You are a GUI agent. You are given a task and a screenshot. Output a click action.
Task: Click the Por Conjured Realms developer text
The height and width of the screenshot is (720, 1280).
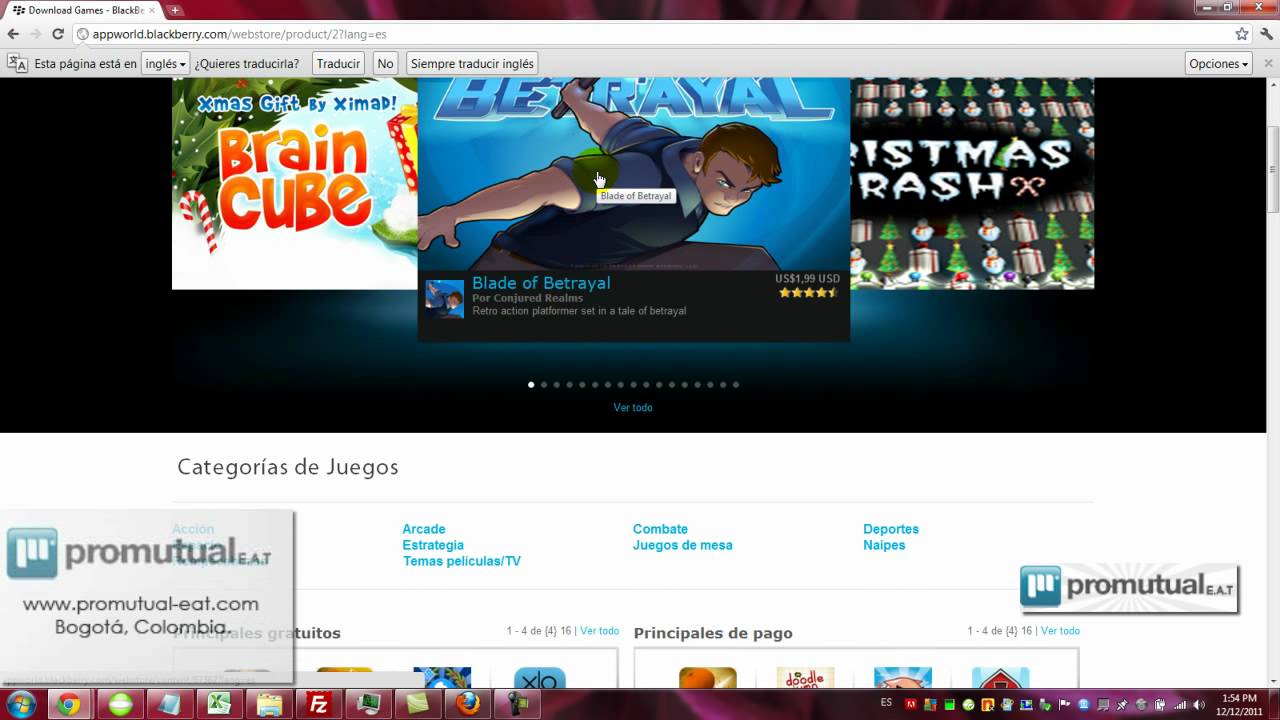[x=528, y=298]
